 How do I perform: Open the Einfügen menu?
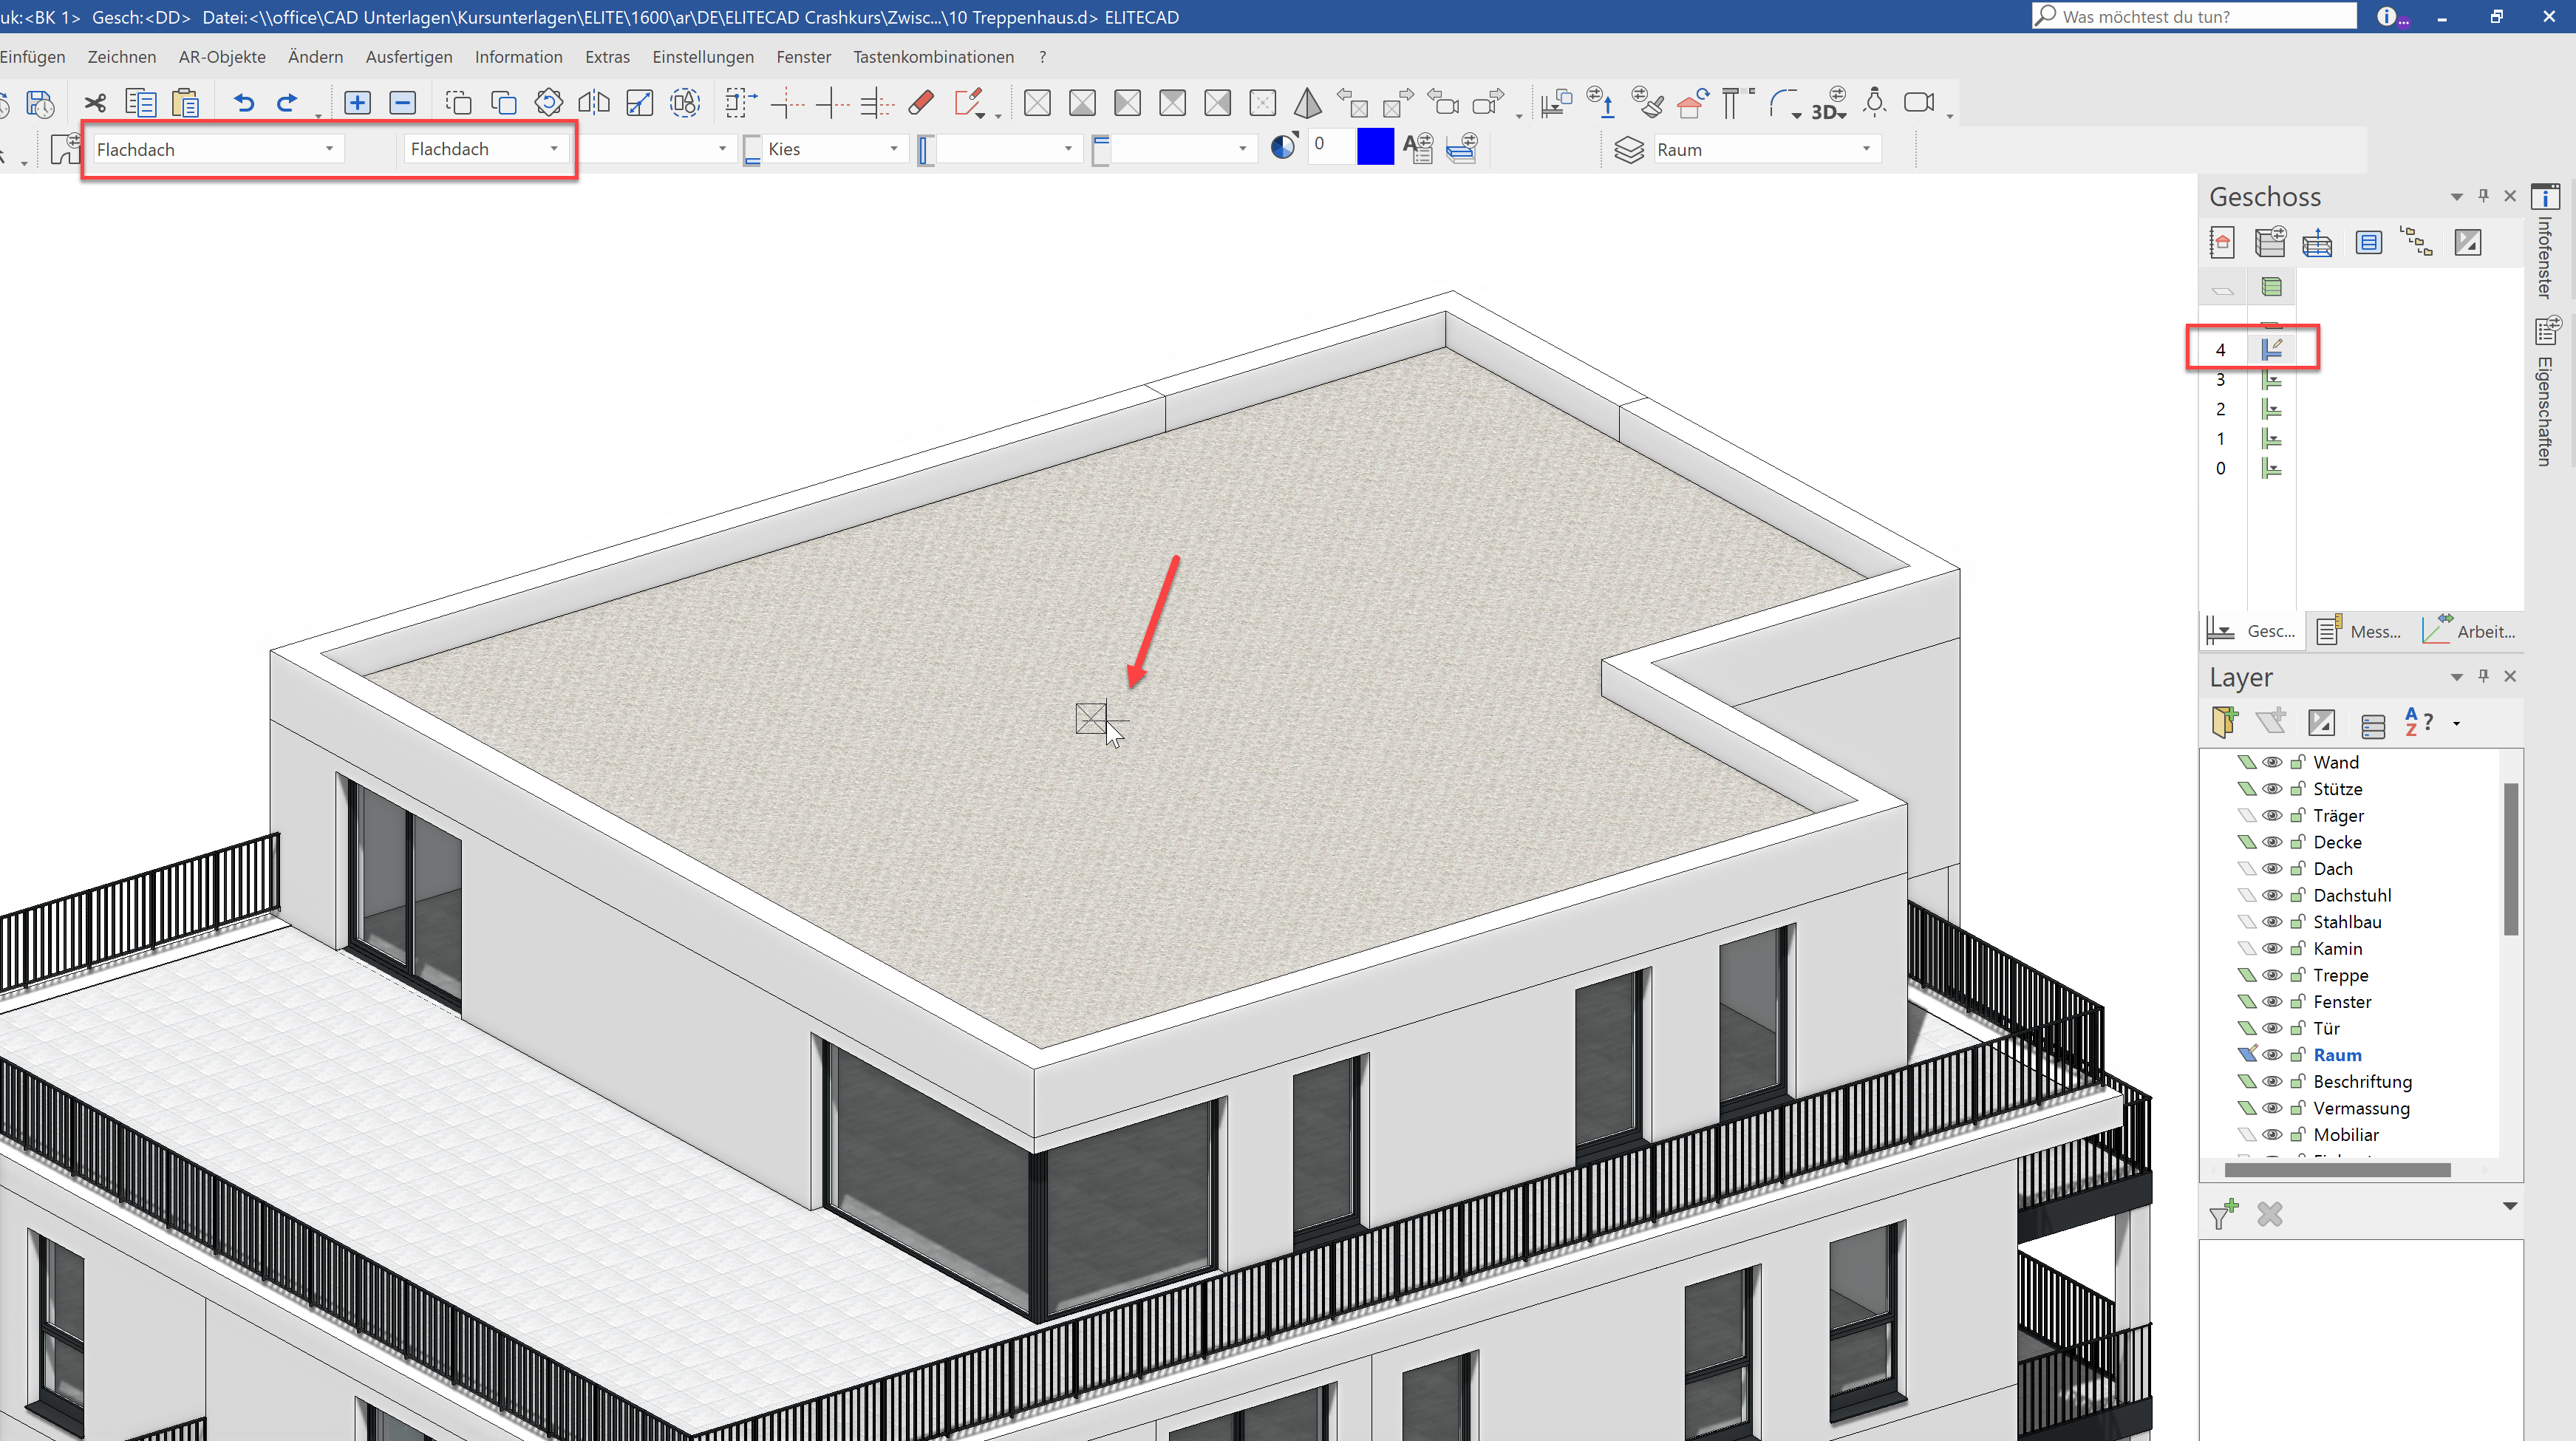32,57
